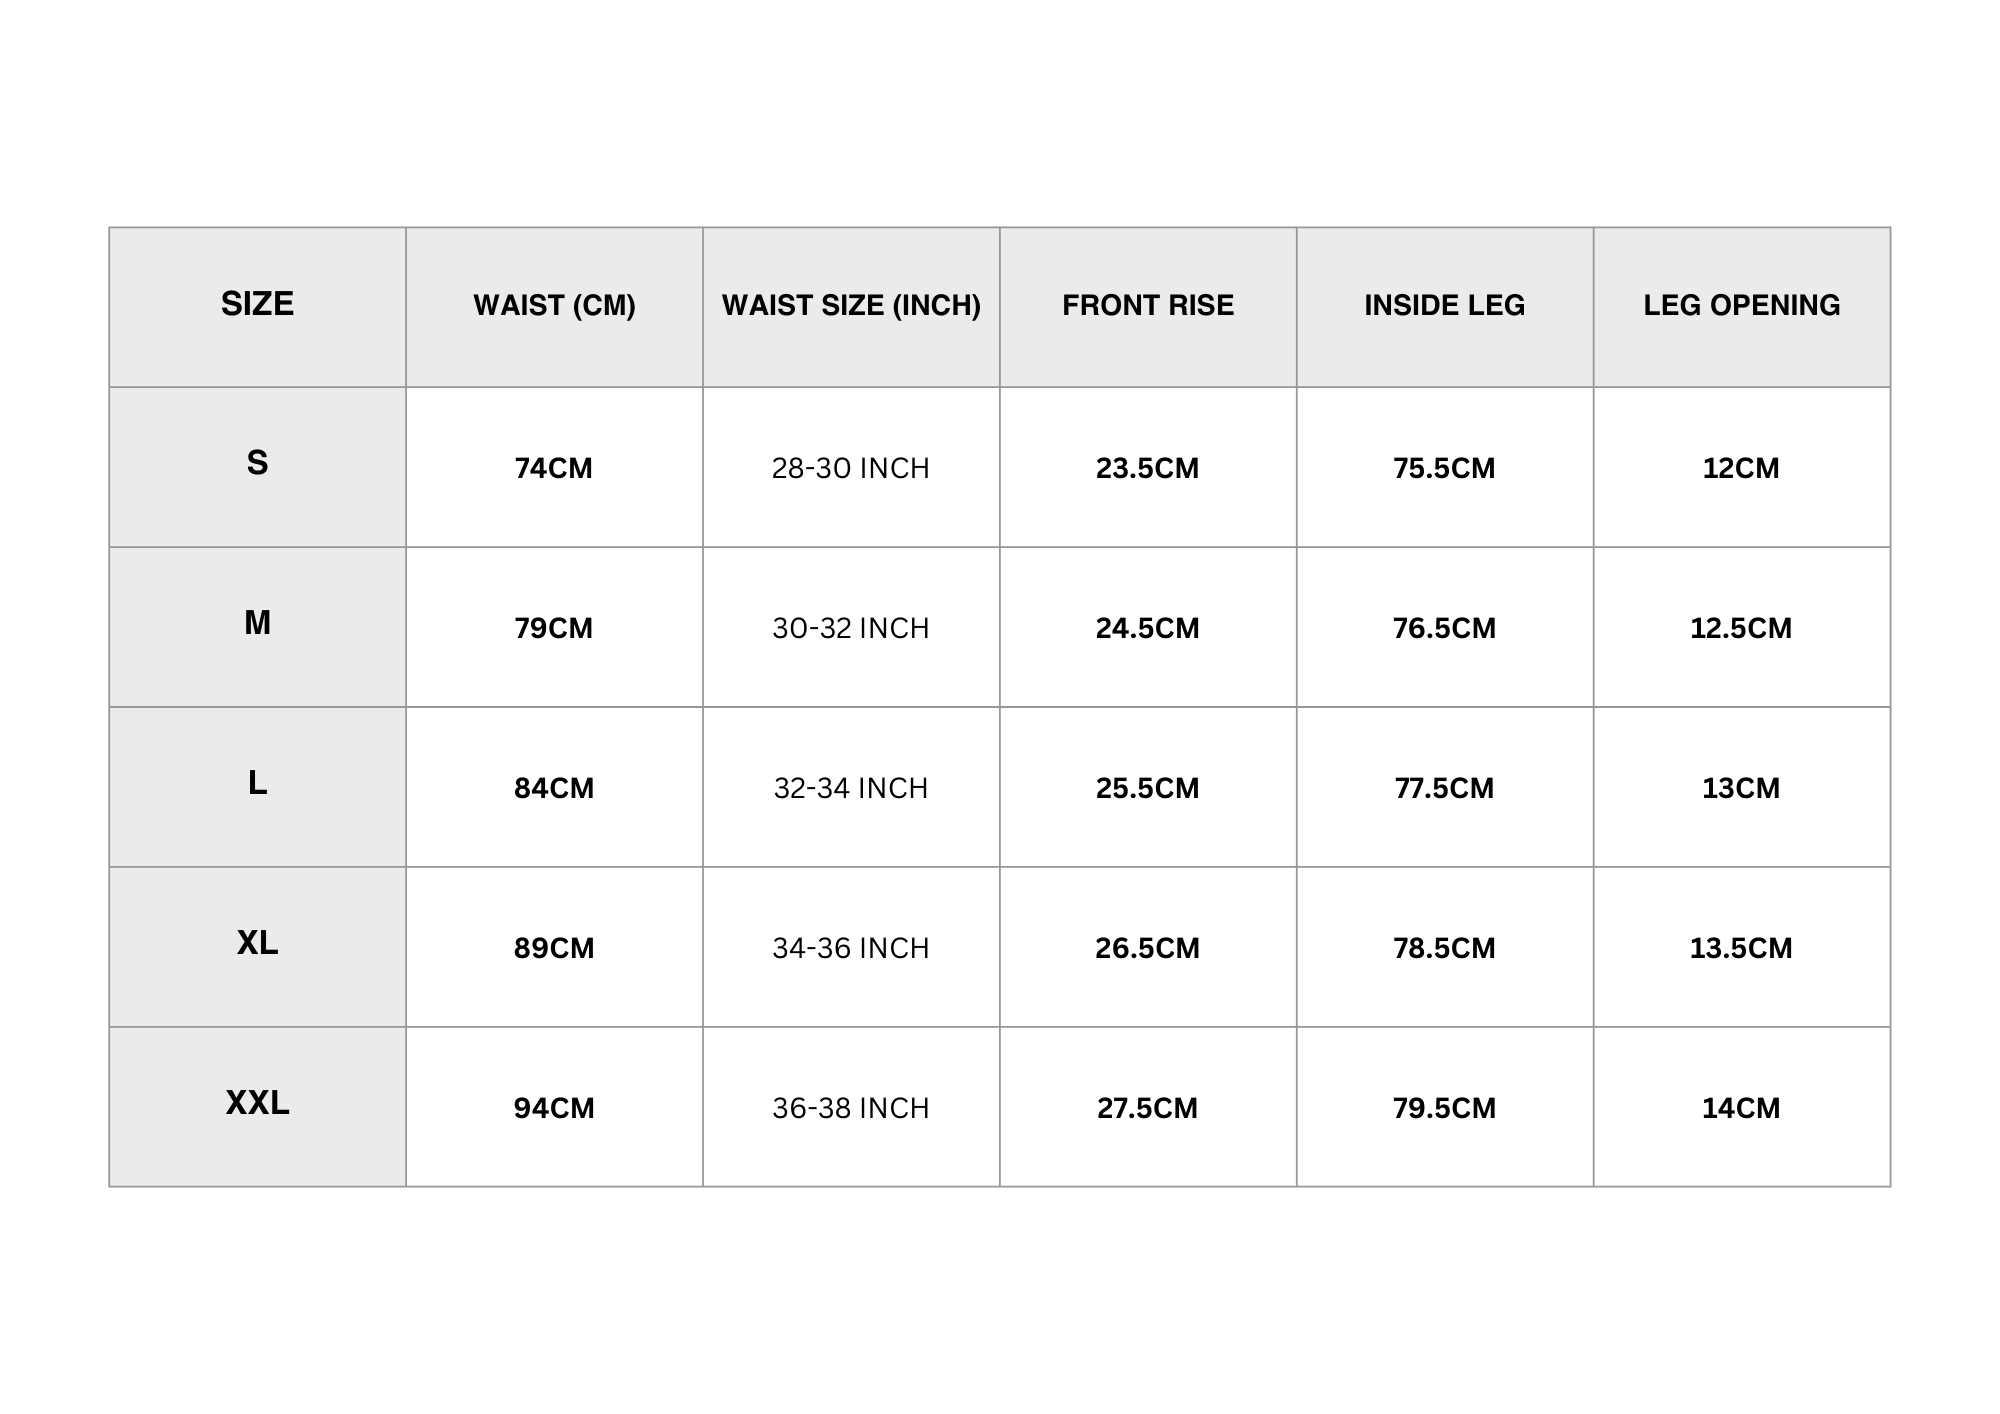Click the 23.5CM front rise cell
The height and width of the screenshot is (1414, 2000).
coord(1148,468)
